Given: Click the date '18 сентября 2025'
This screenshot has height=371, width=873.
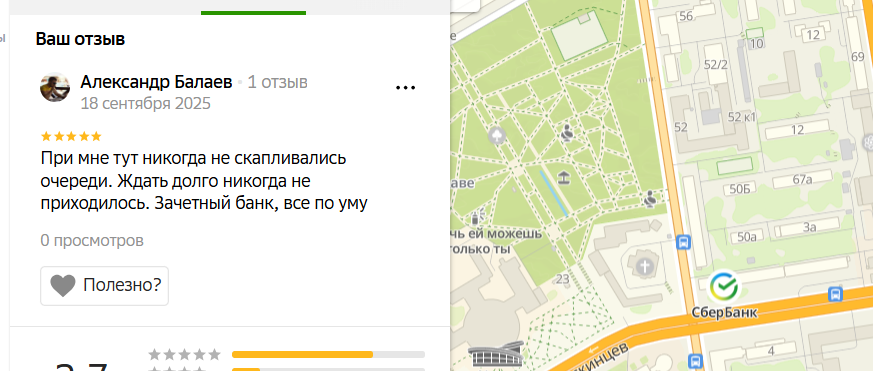Looking at the screenshot, I should (x=145, y=104).
